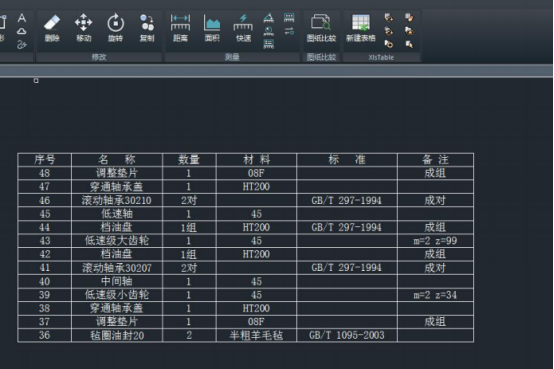The image size is (554, 369).
Task: Click the 1组 cell in row 44
Action: click(x=189, y=227)
